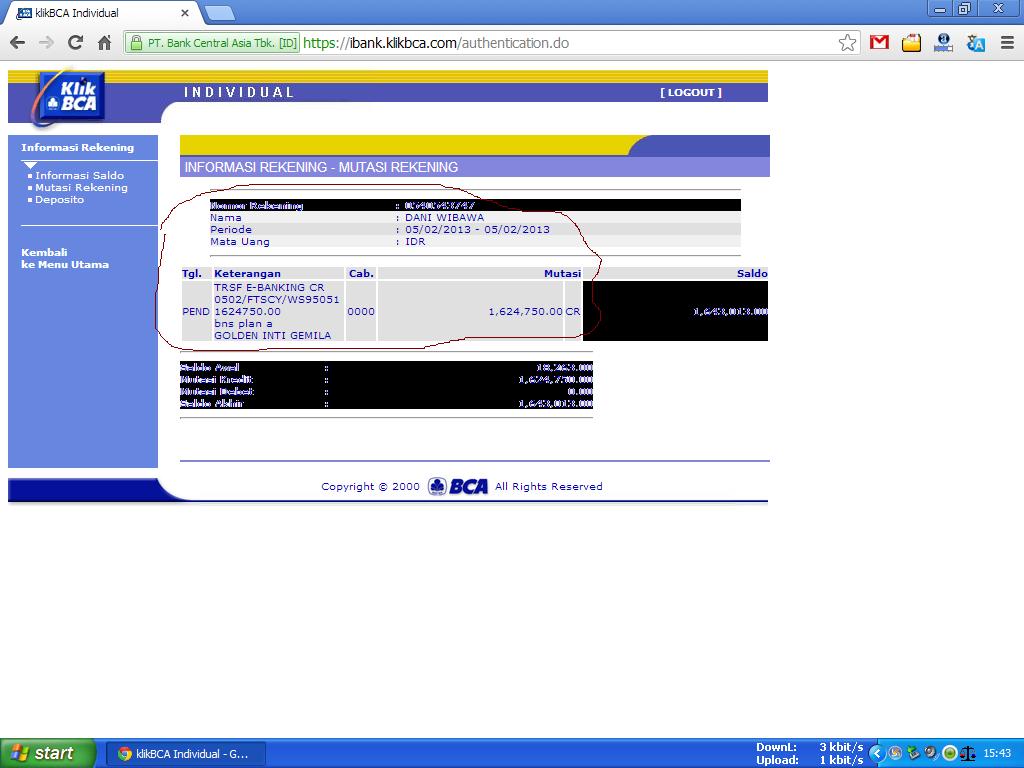Viewport: 1024px width, 768px height.
Task: Click the Chrome icon in taskbar button
Action: point(124,754)
